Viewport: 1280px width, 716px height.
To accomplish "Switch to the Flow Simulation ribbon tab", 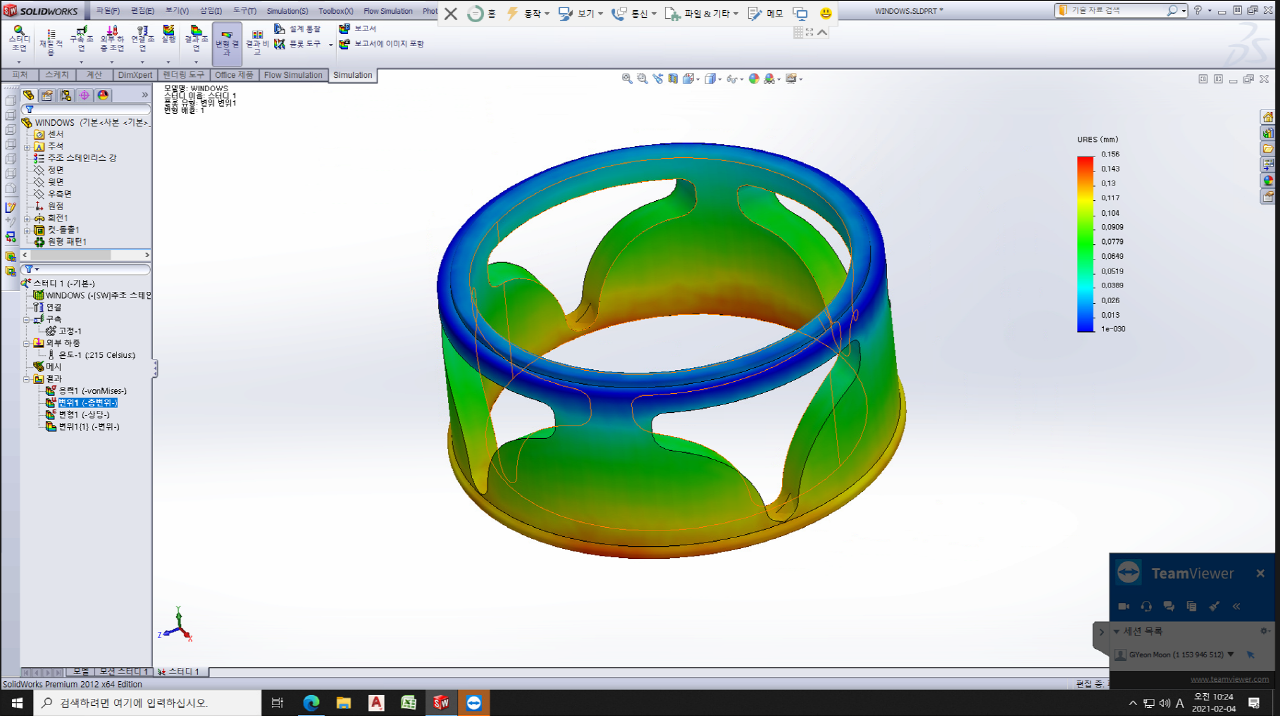I will pyautogui.click(x=293, y=75).
